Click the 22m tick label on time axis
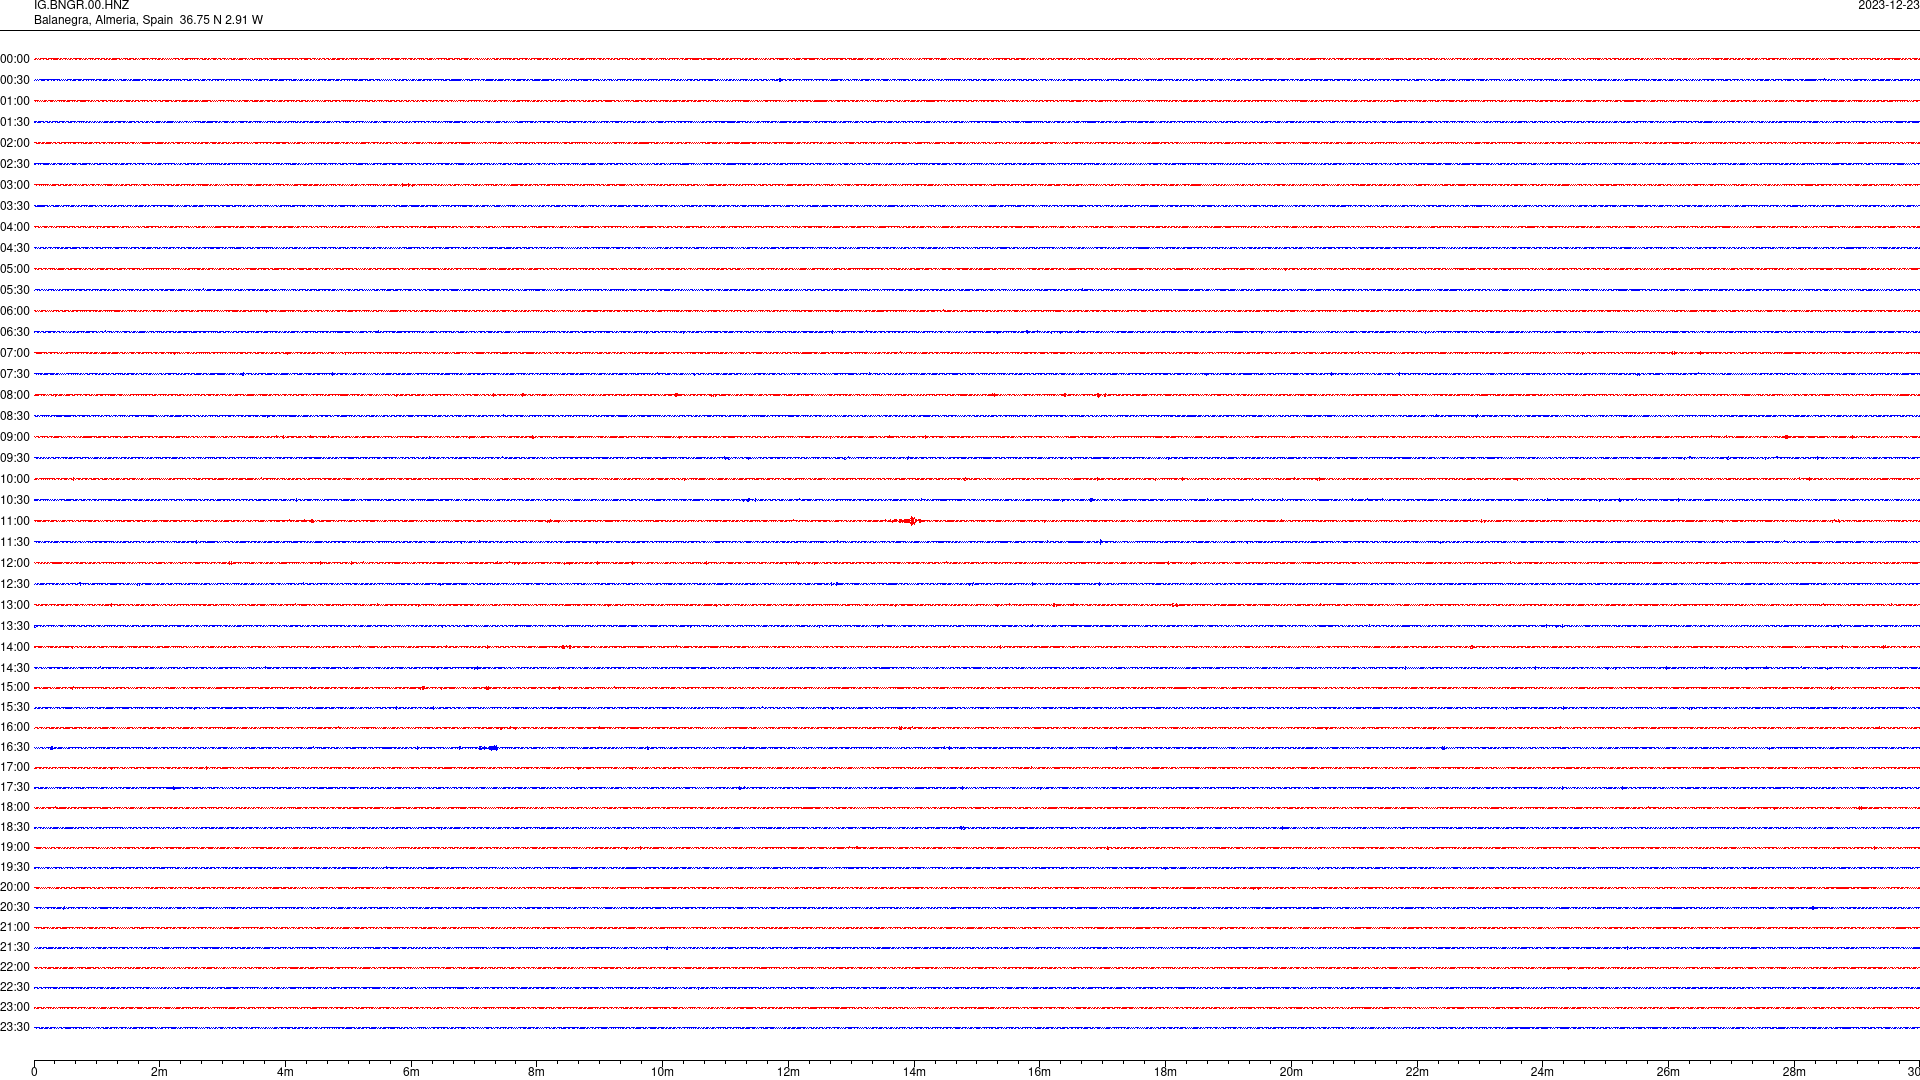 [x=1417, y=1072]
